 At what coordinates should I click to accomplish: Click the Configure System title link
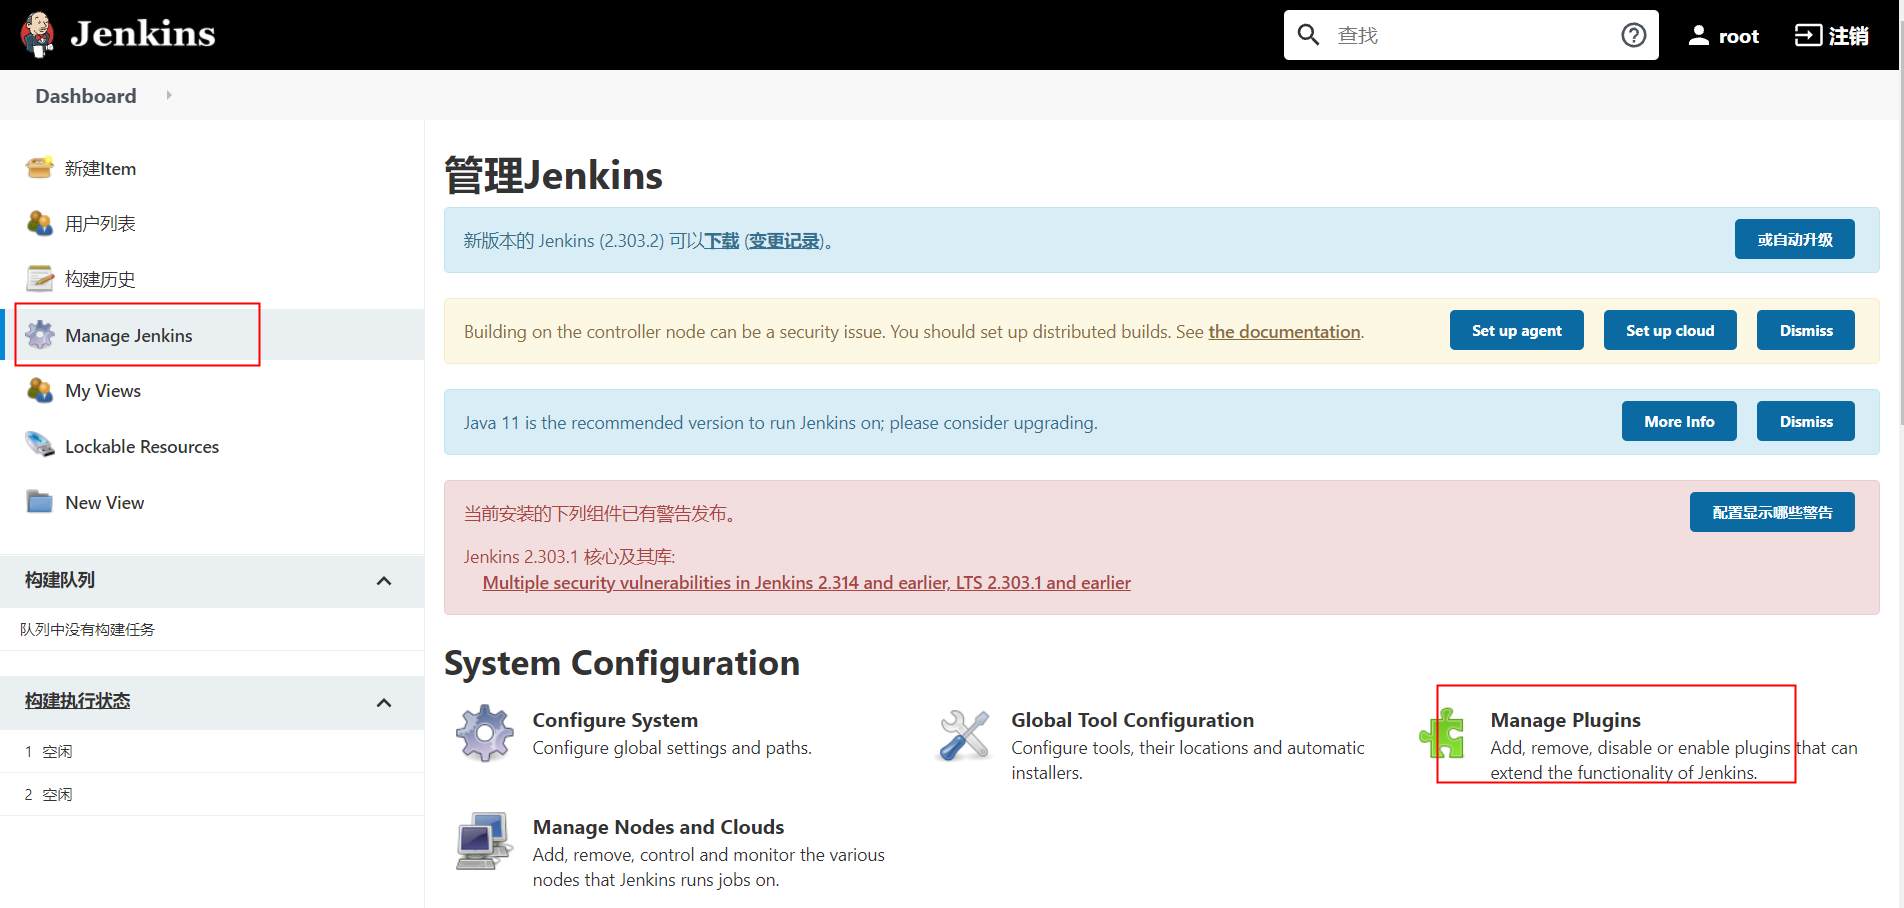coord(615,720)
